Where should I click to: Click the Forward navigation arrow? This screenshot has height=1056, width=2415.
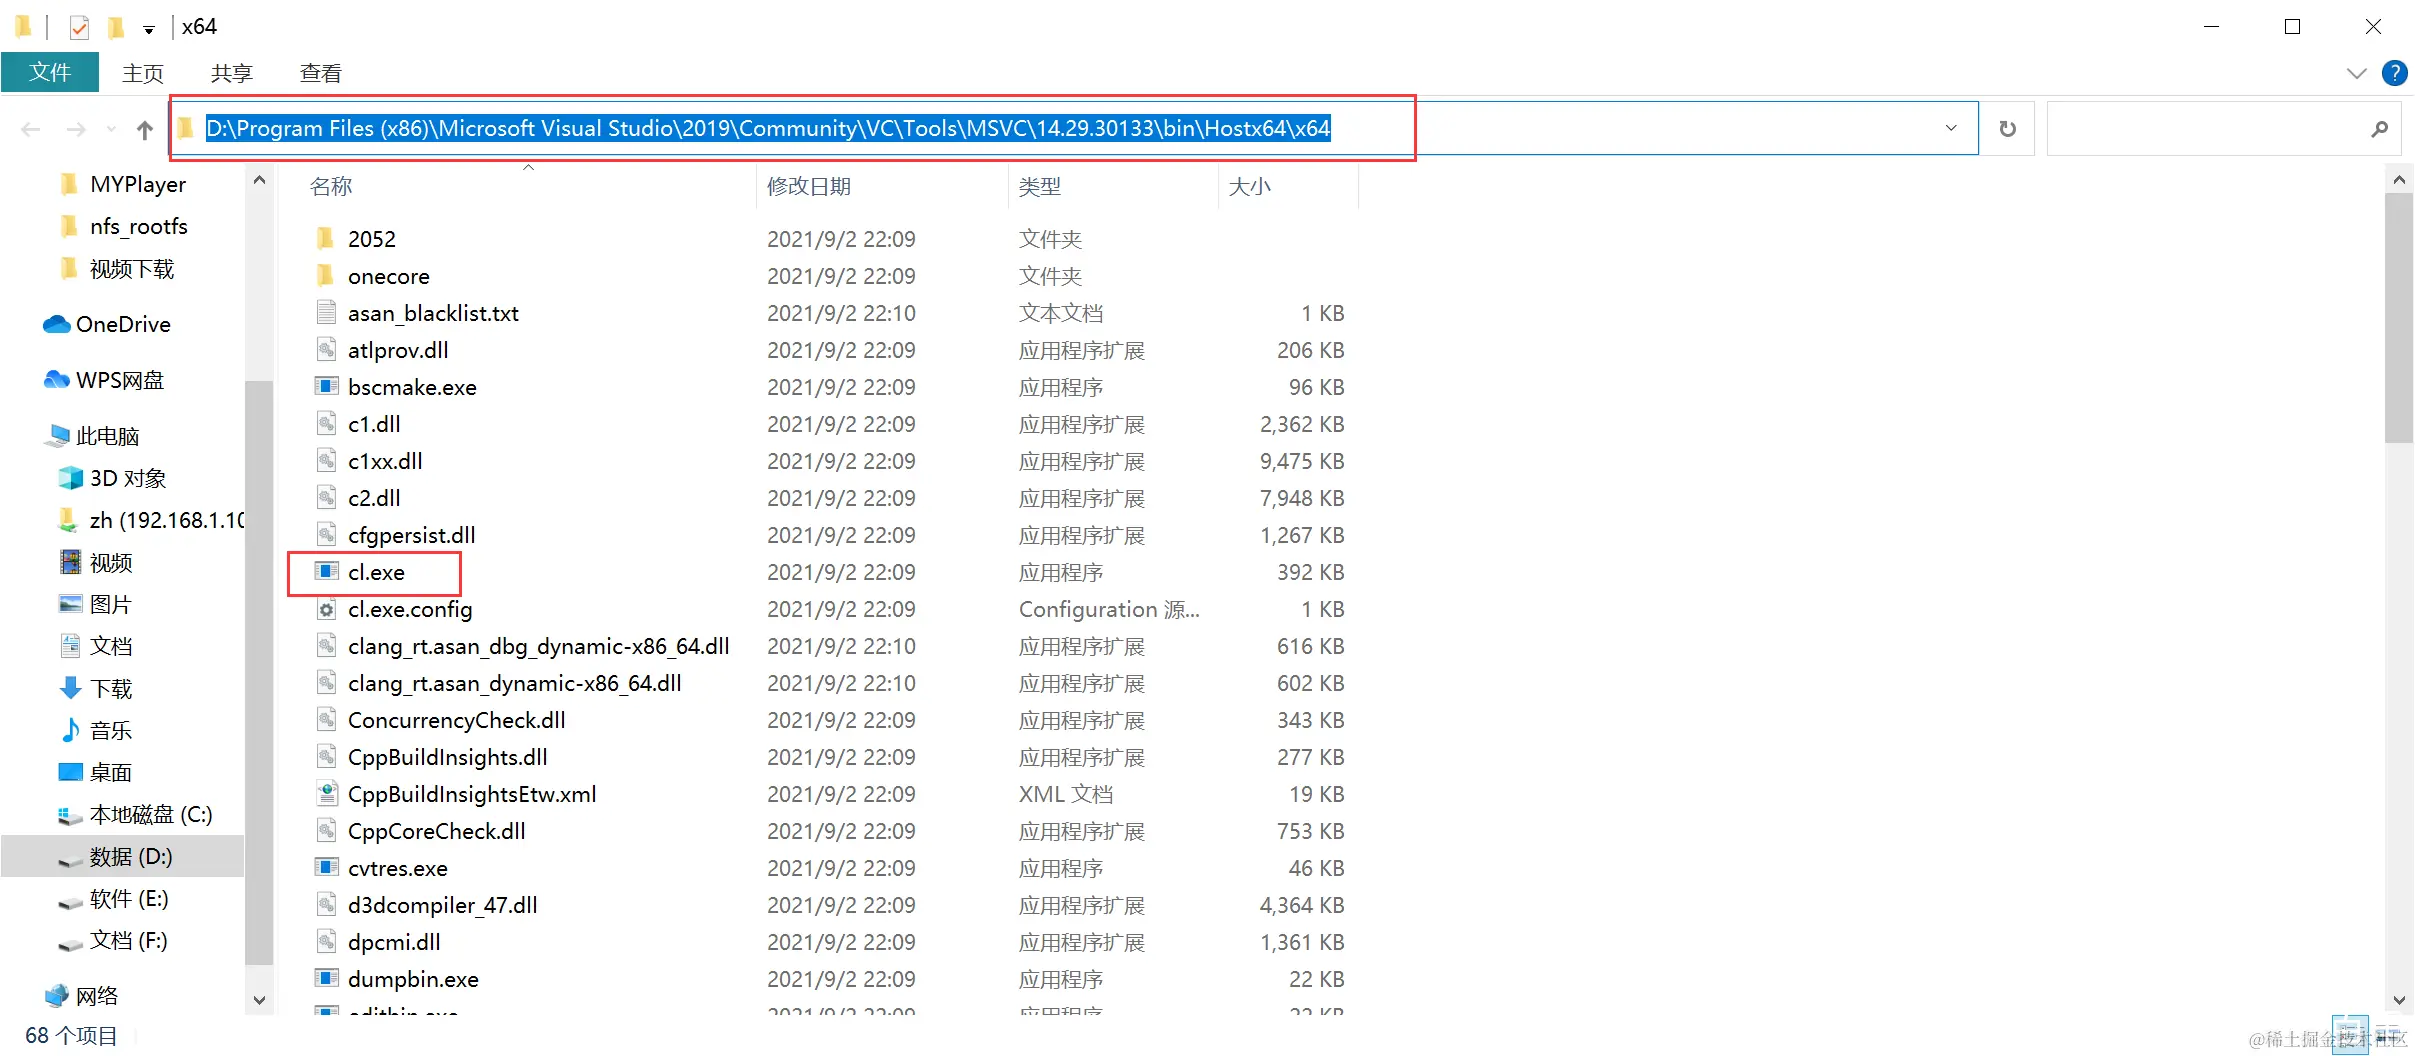(76, 129)
